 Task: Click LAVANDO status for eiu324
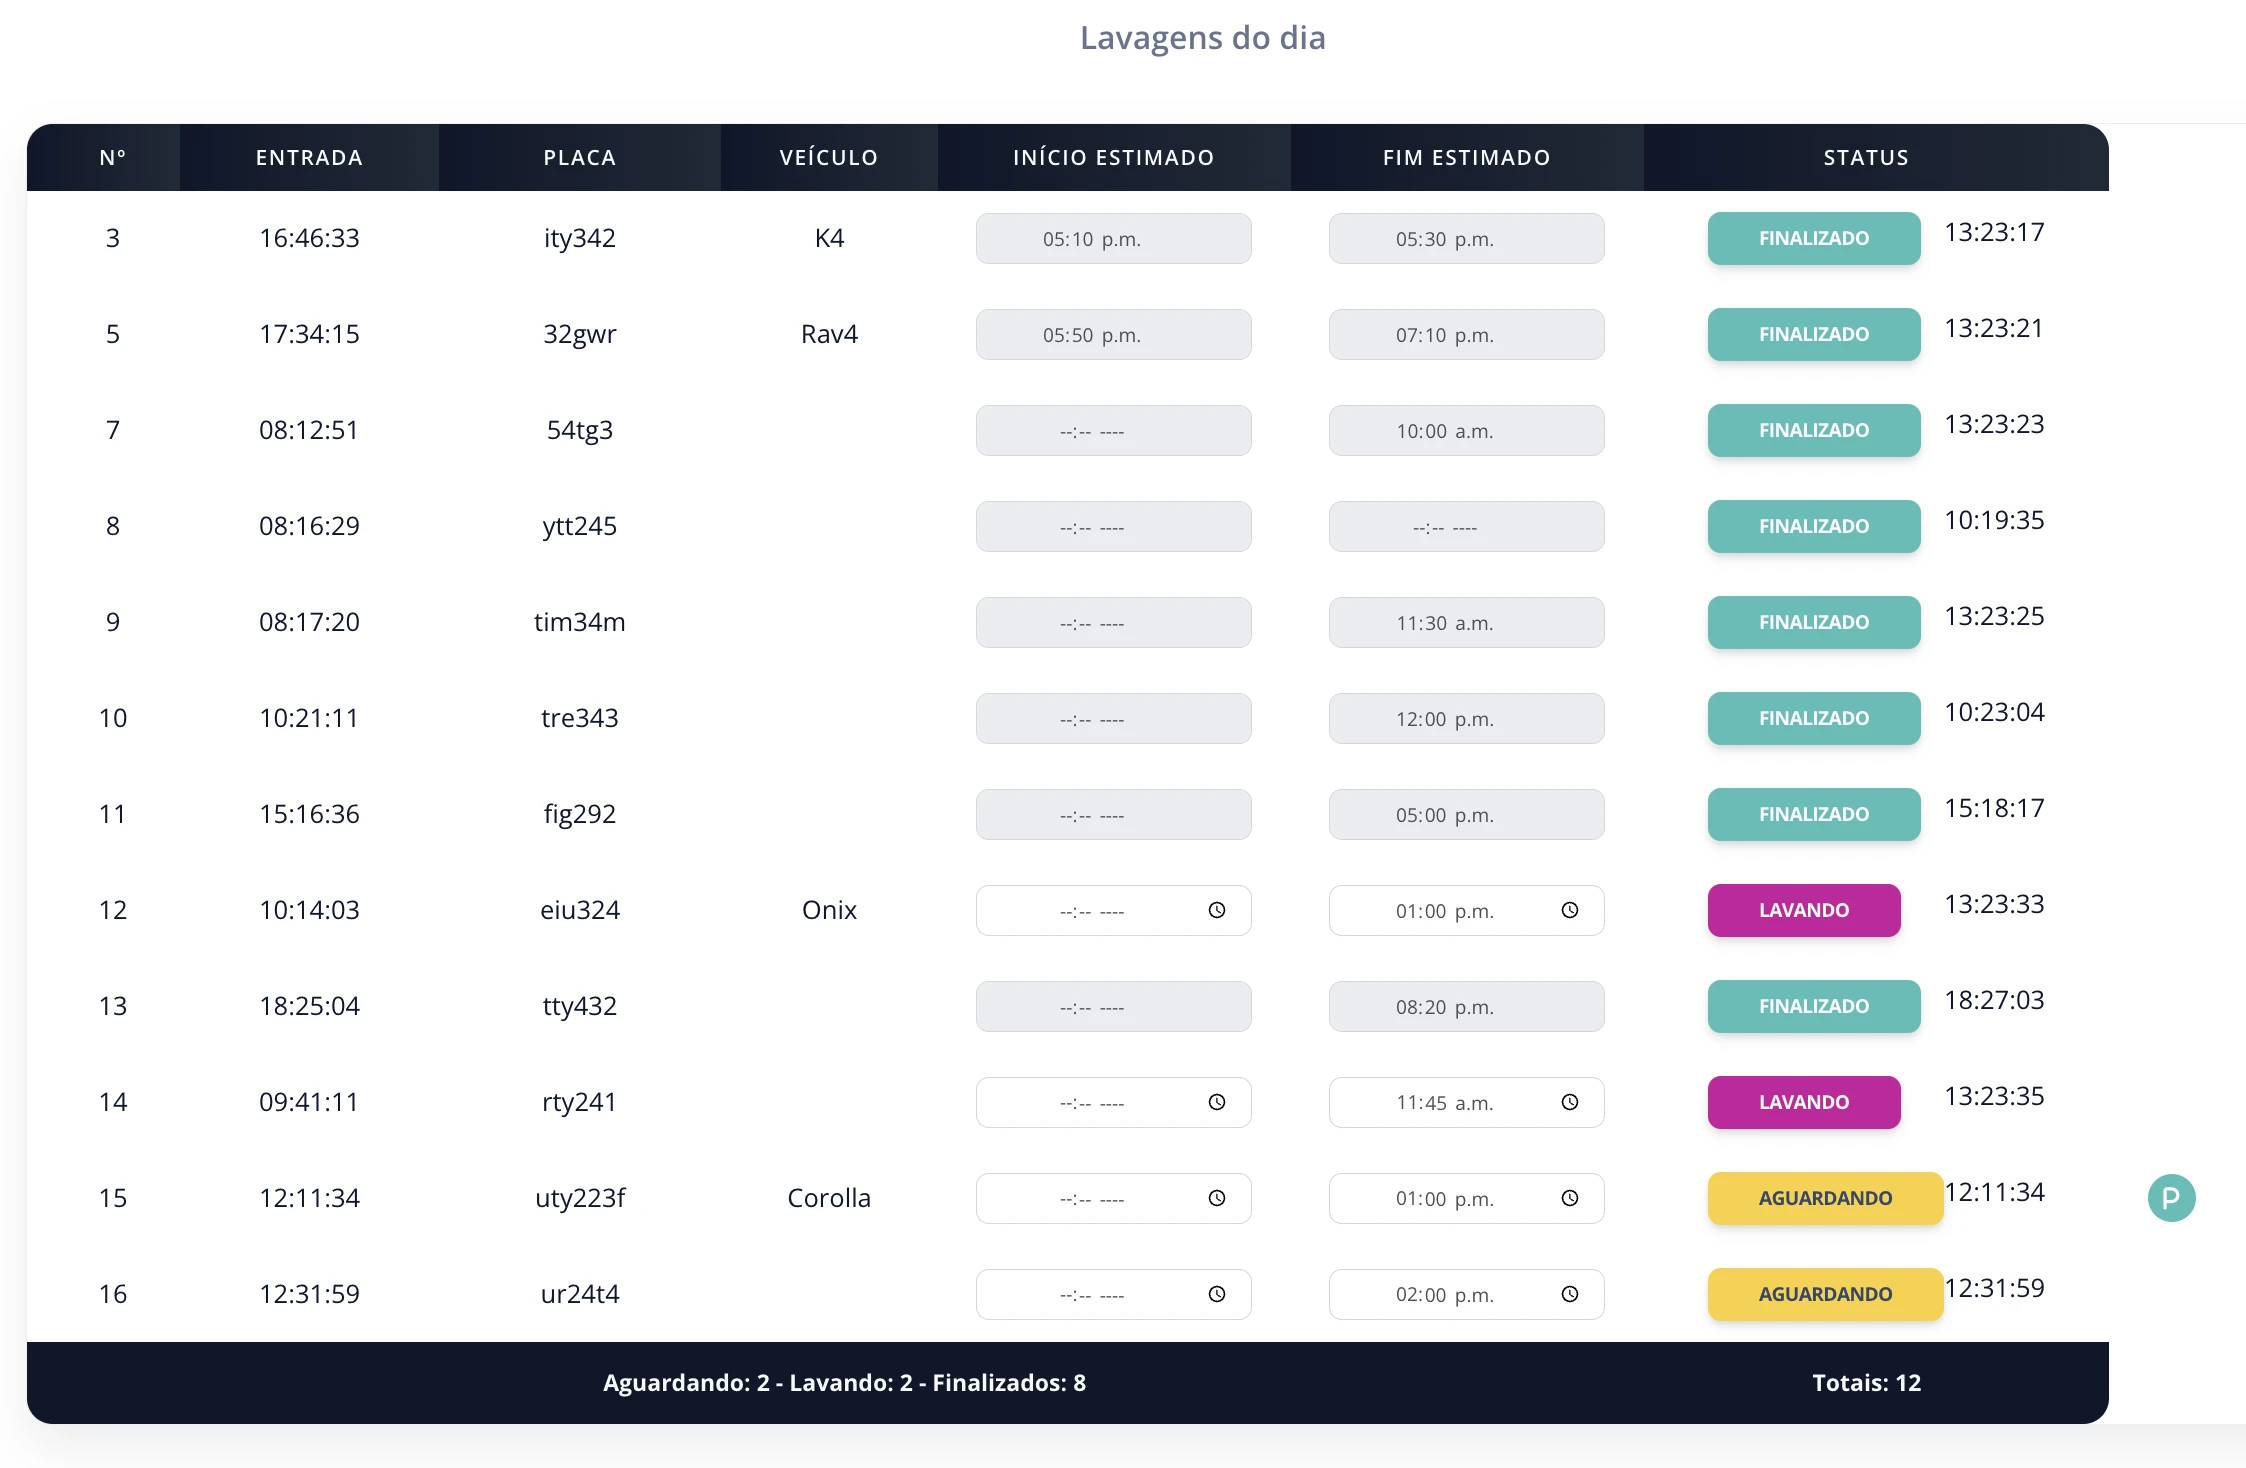pos(1804,910)
